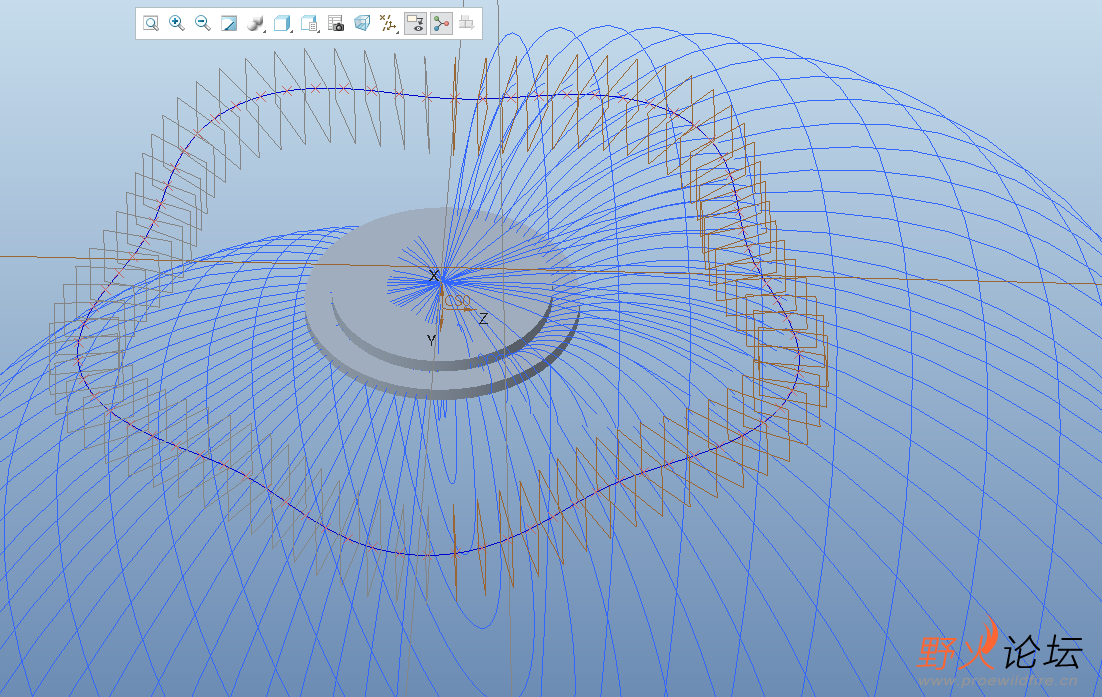Open the cube-with-list view dropdown
Viewport: 1102px width, 697px height.
(x=309, y=23)
